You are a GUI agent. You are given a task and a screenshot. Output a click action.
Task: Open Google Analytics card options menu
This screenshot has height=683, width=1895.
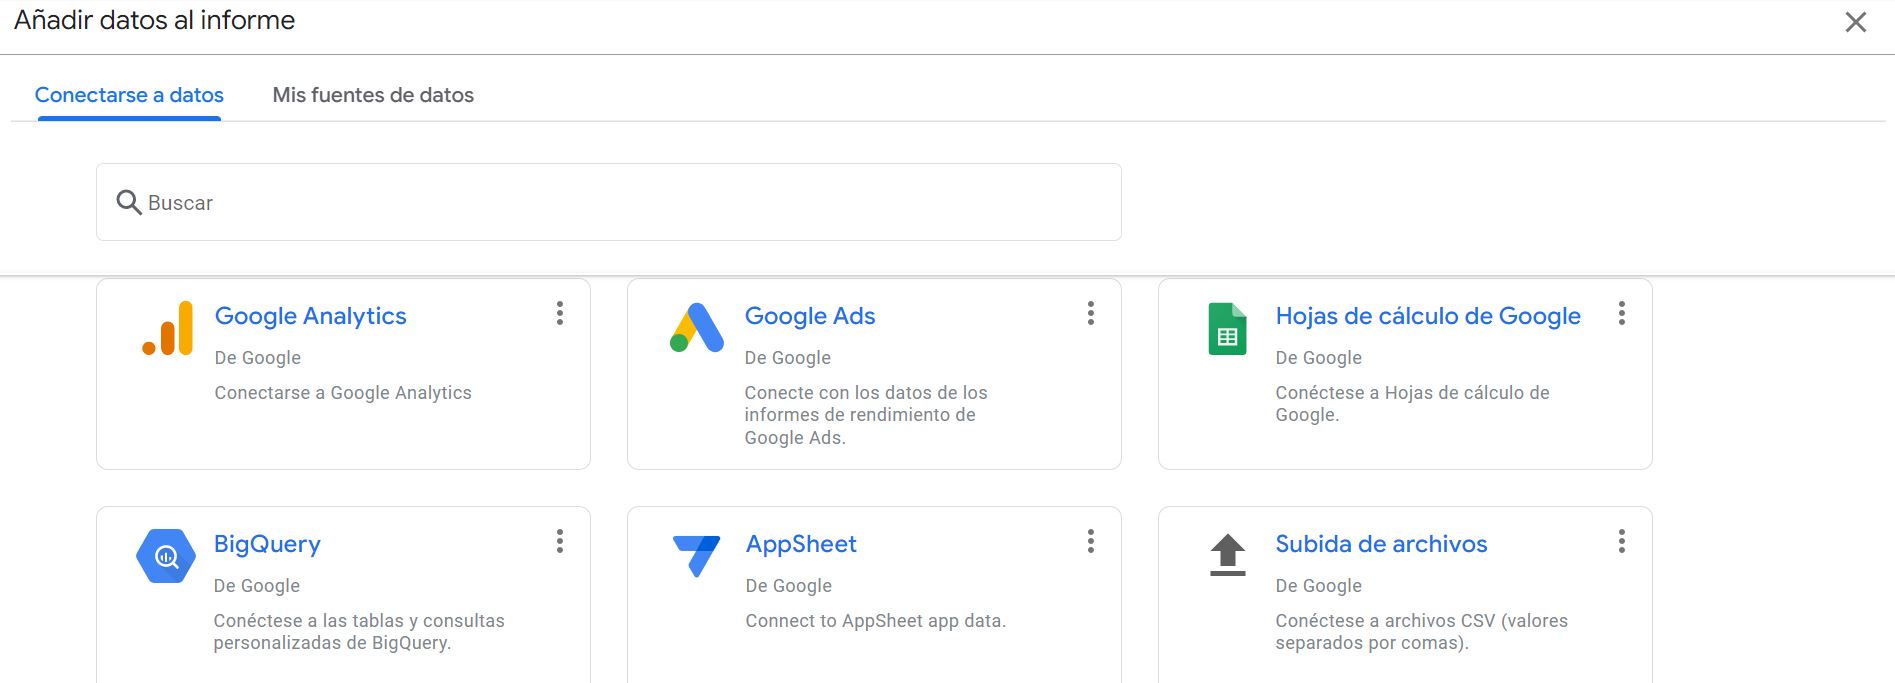[560, 313]
